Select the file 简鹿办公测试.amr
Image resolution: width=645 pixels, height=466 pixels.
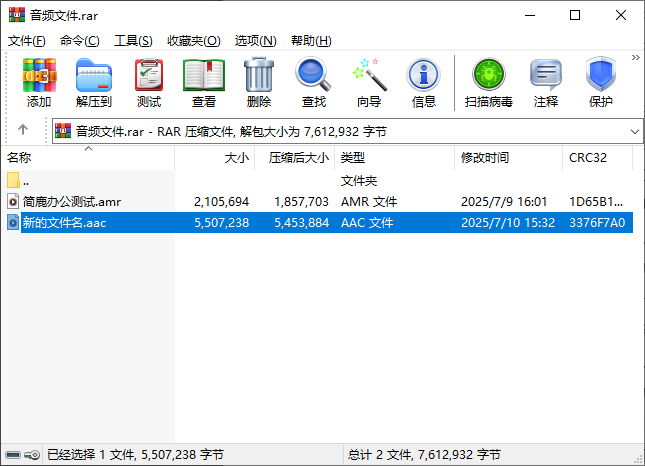point(72,202)
